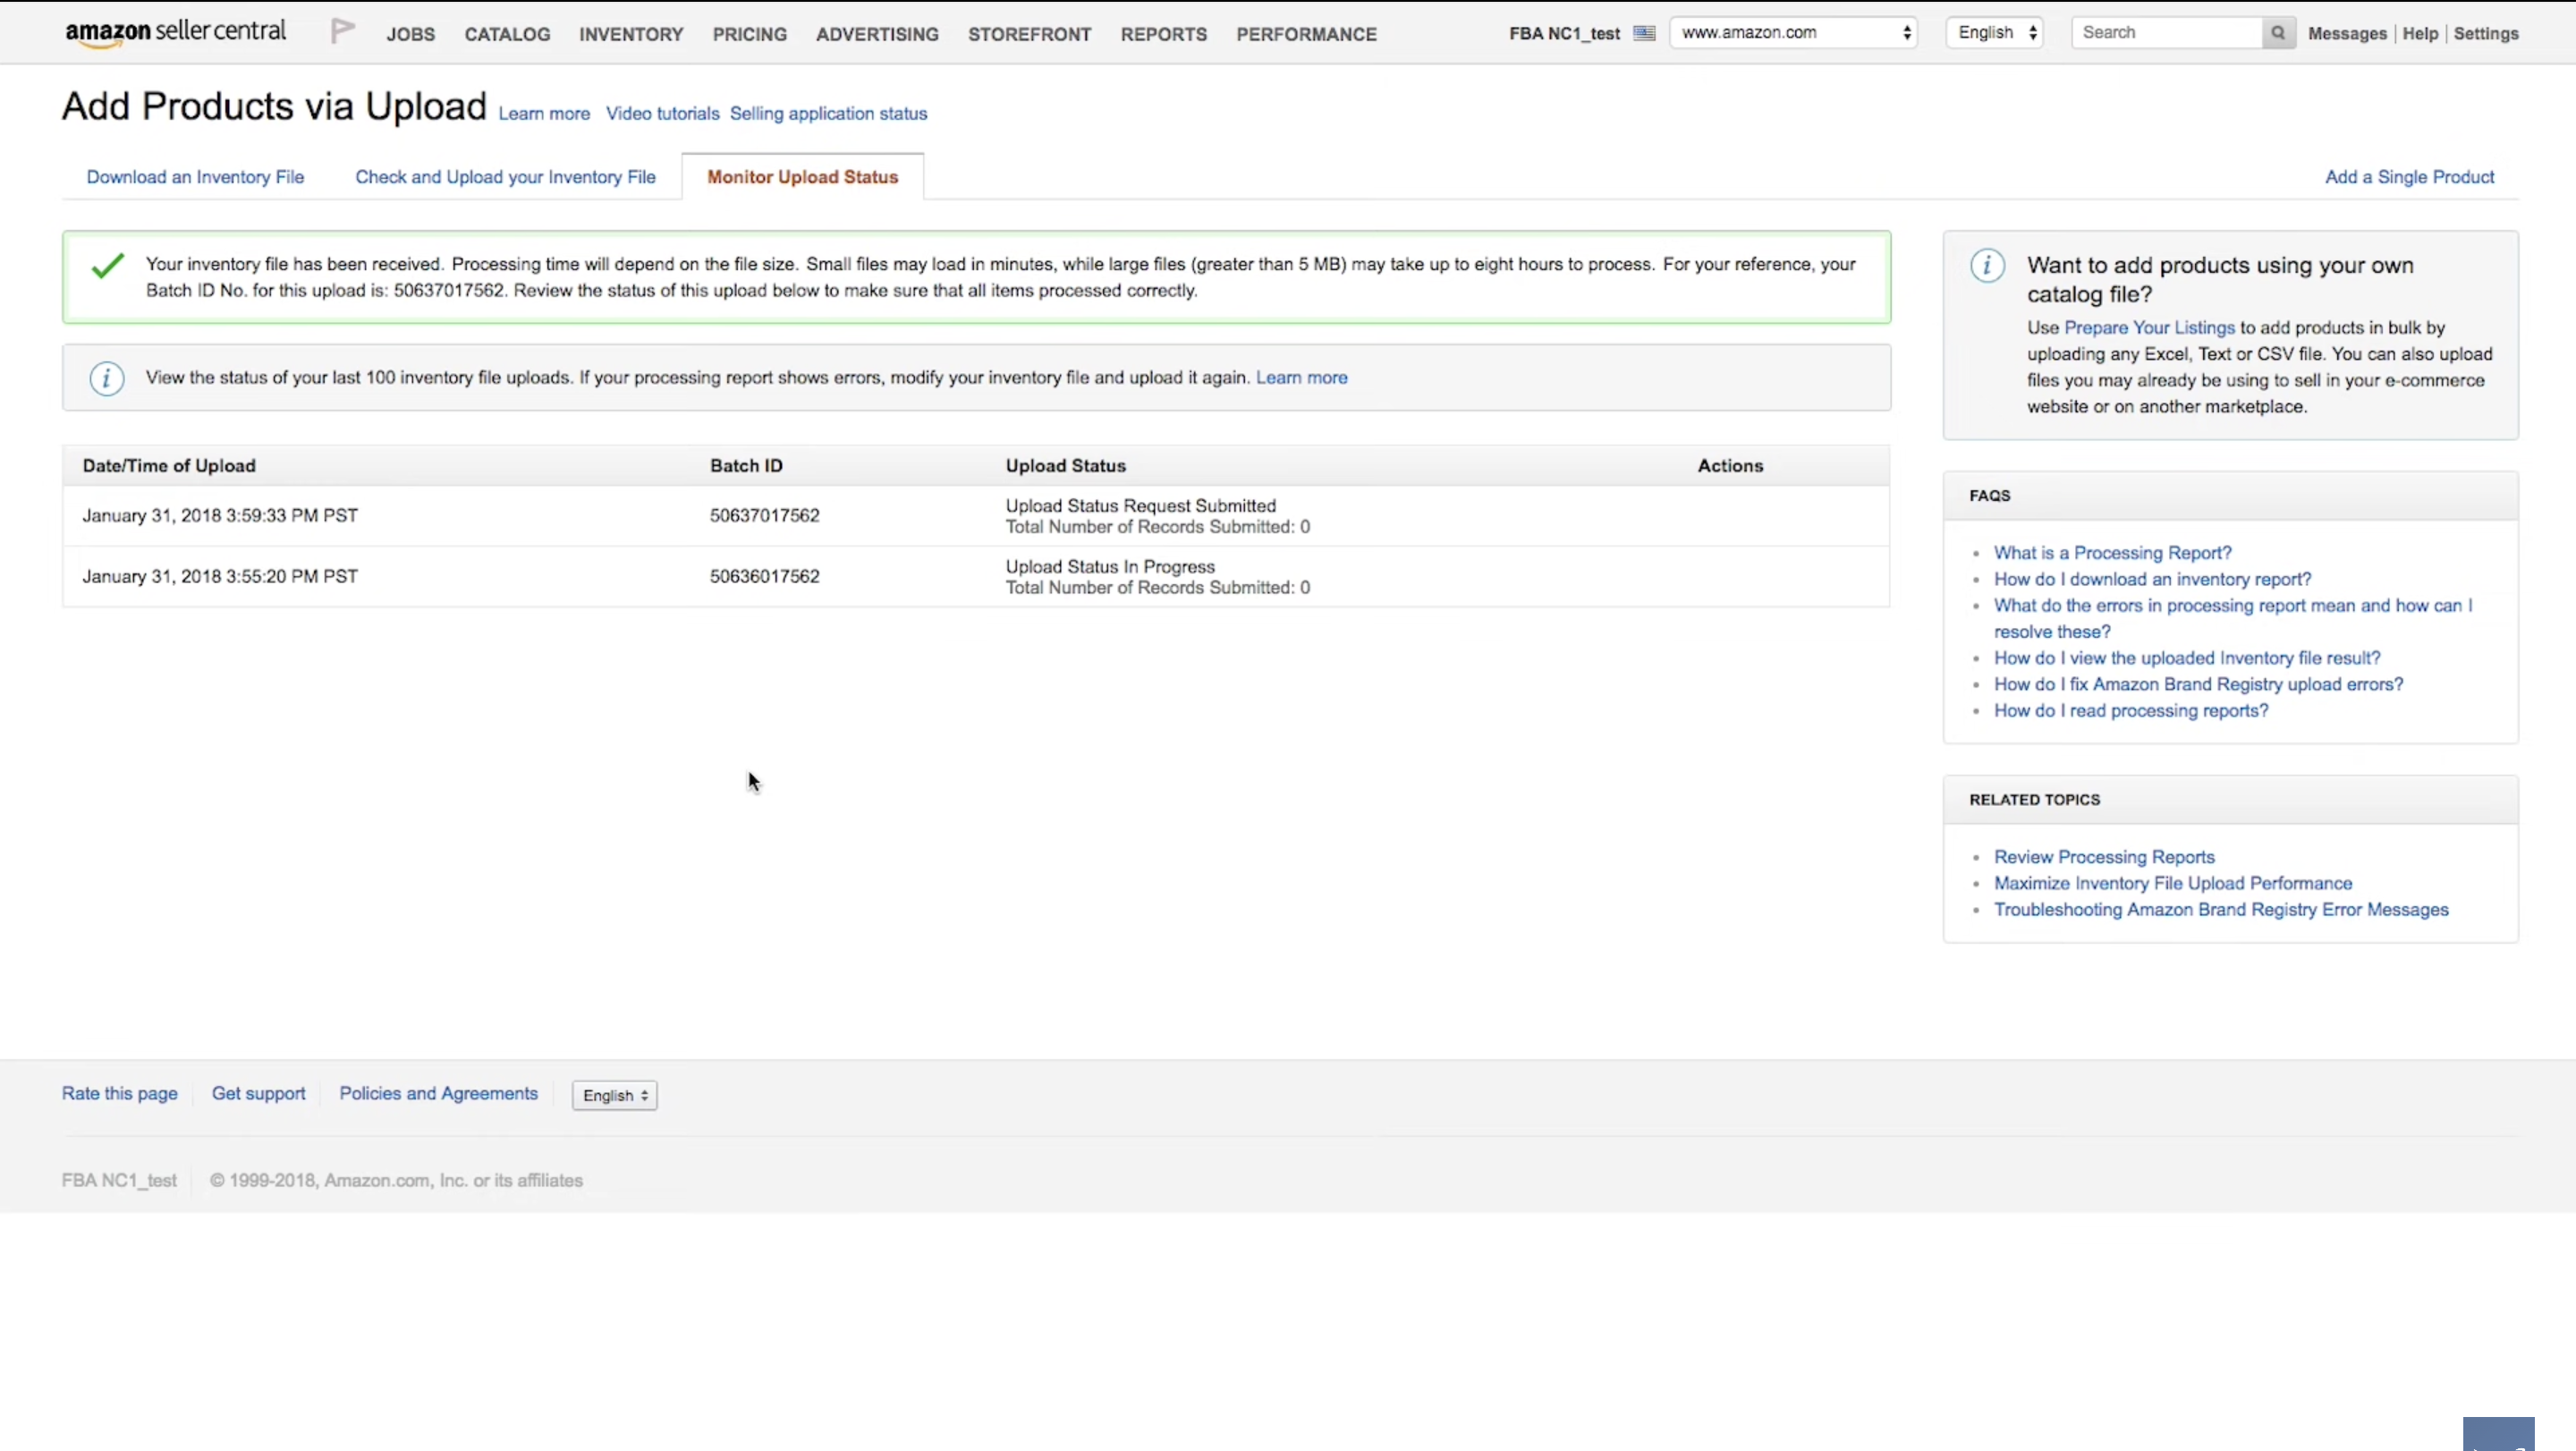2576x1451 pixels.
Task: Open the Reports menu
Action: click(1164, 34)
